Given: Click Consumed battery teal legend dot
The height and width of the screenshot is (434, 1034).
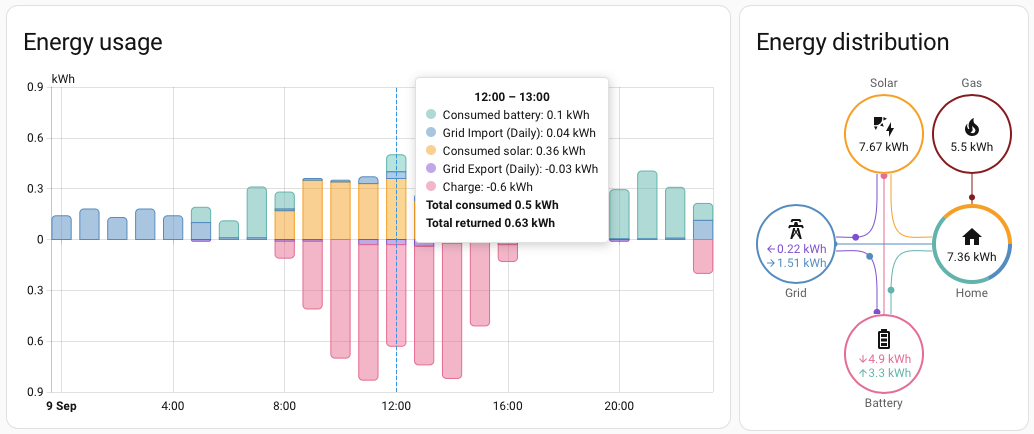Looking at the screenshot, I should coord(431,115).
